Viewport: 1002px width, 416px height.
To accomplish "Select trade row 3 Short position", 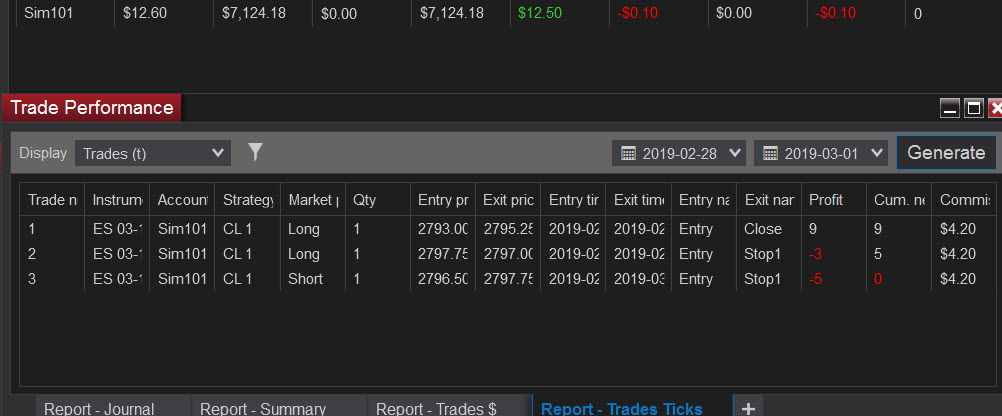I will (508, 279).
